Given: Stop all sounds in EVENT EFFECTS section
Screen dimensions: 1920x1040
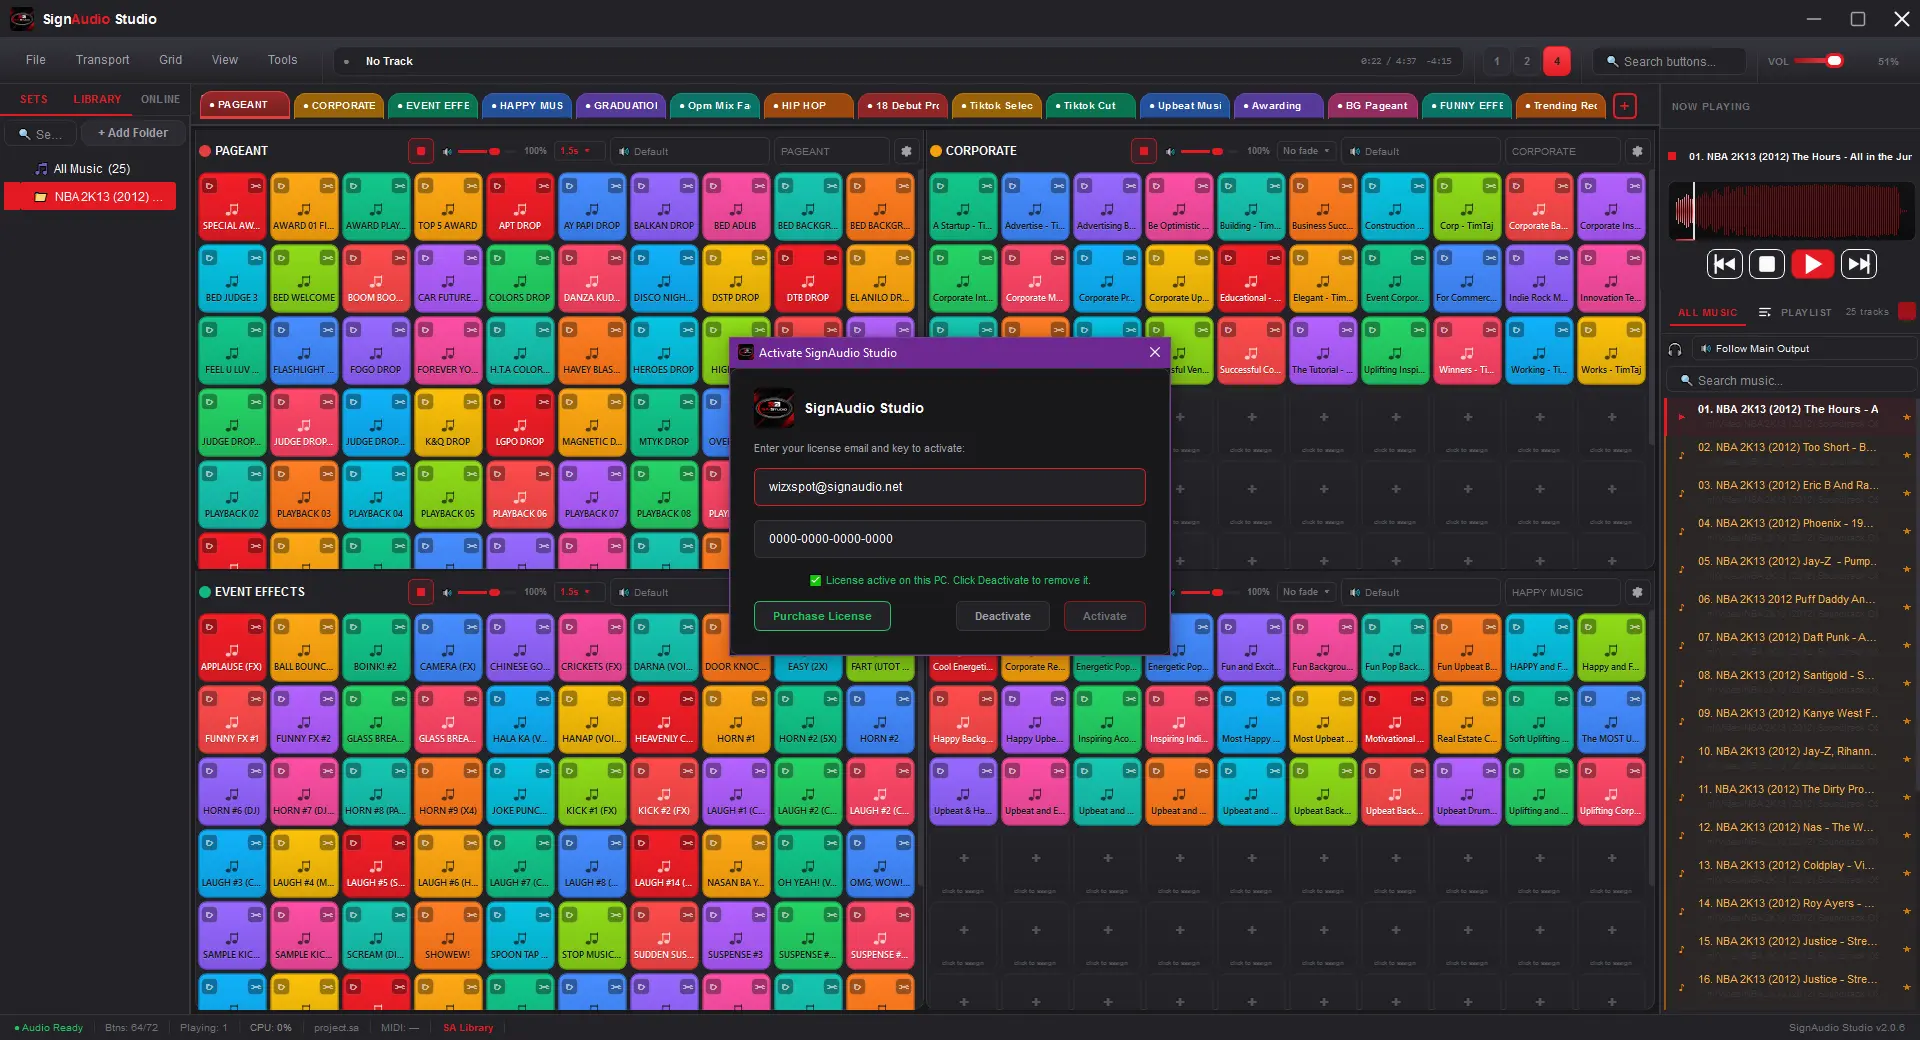Looking at the screenshot, I should pos(421,592).
